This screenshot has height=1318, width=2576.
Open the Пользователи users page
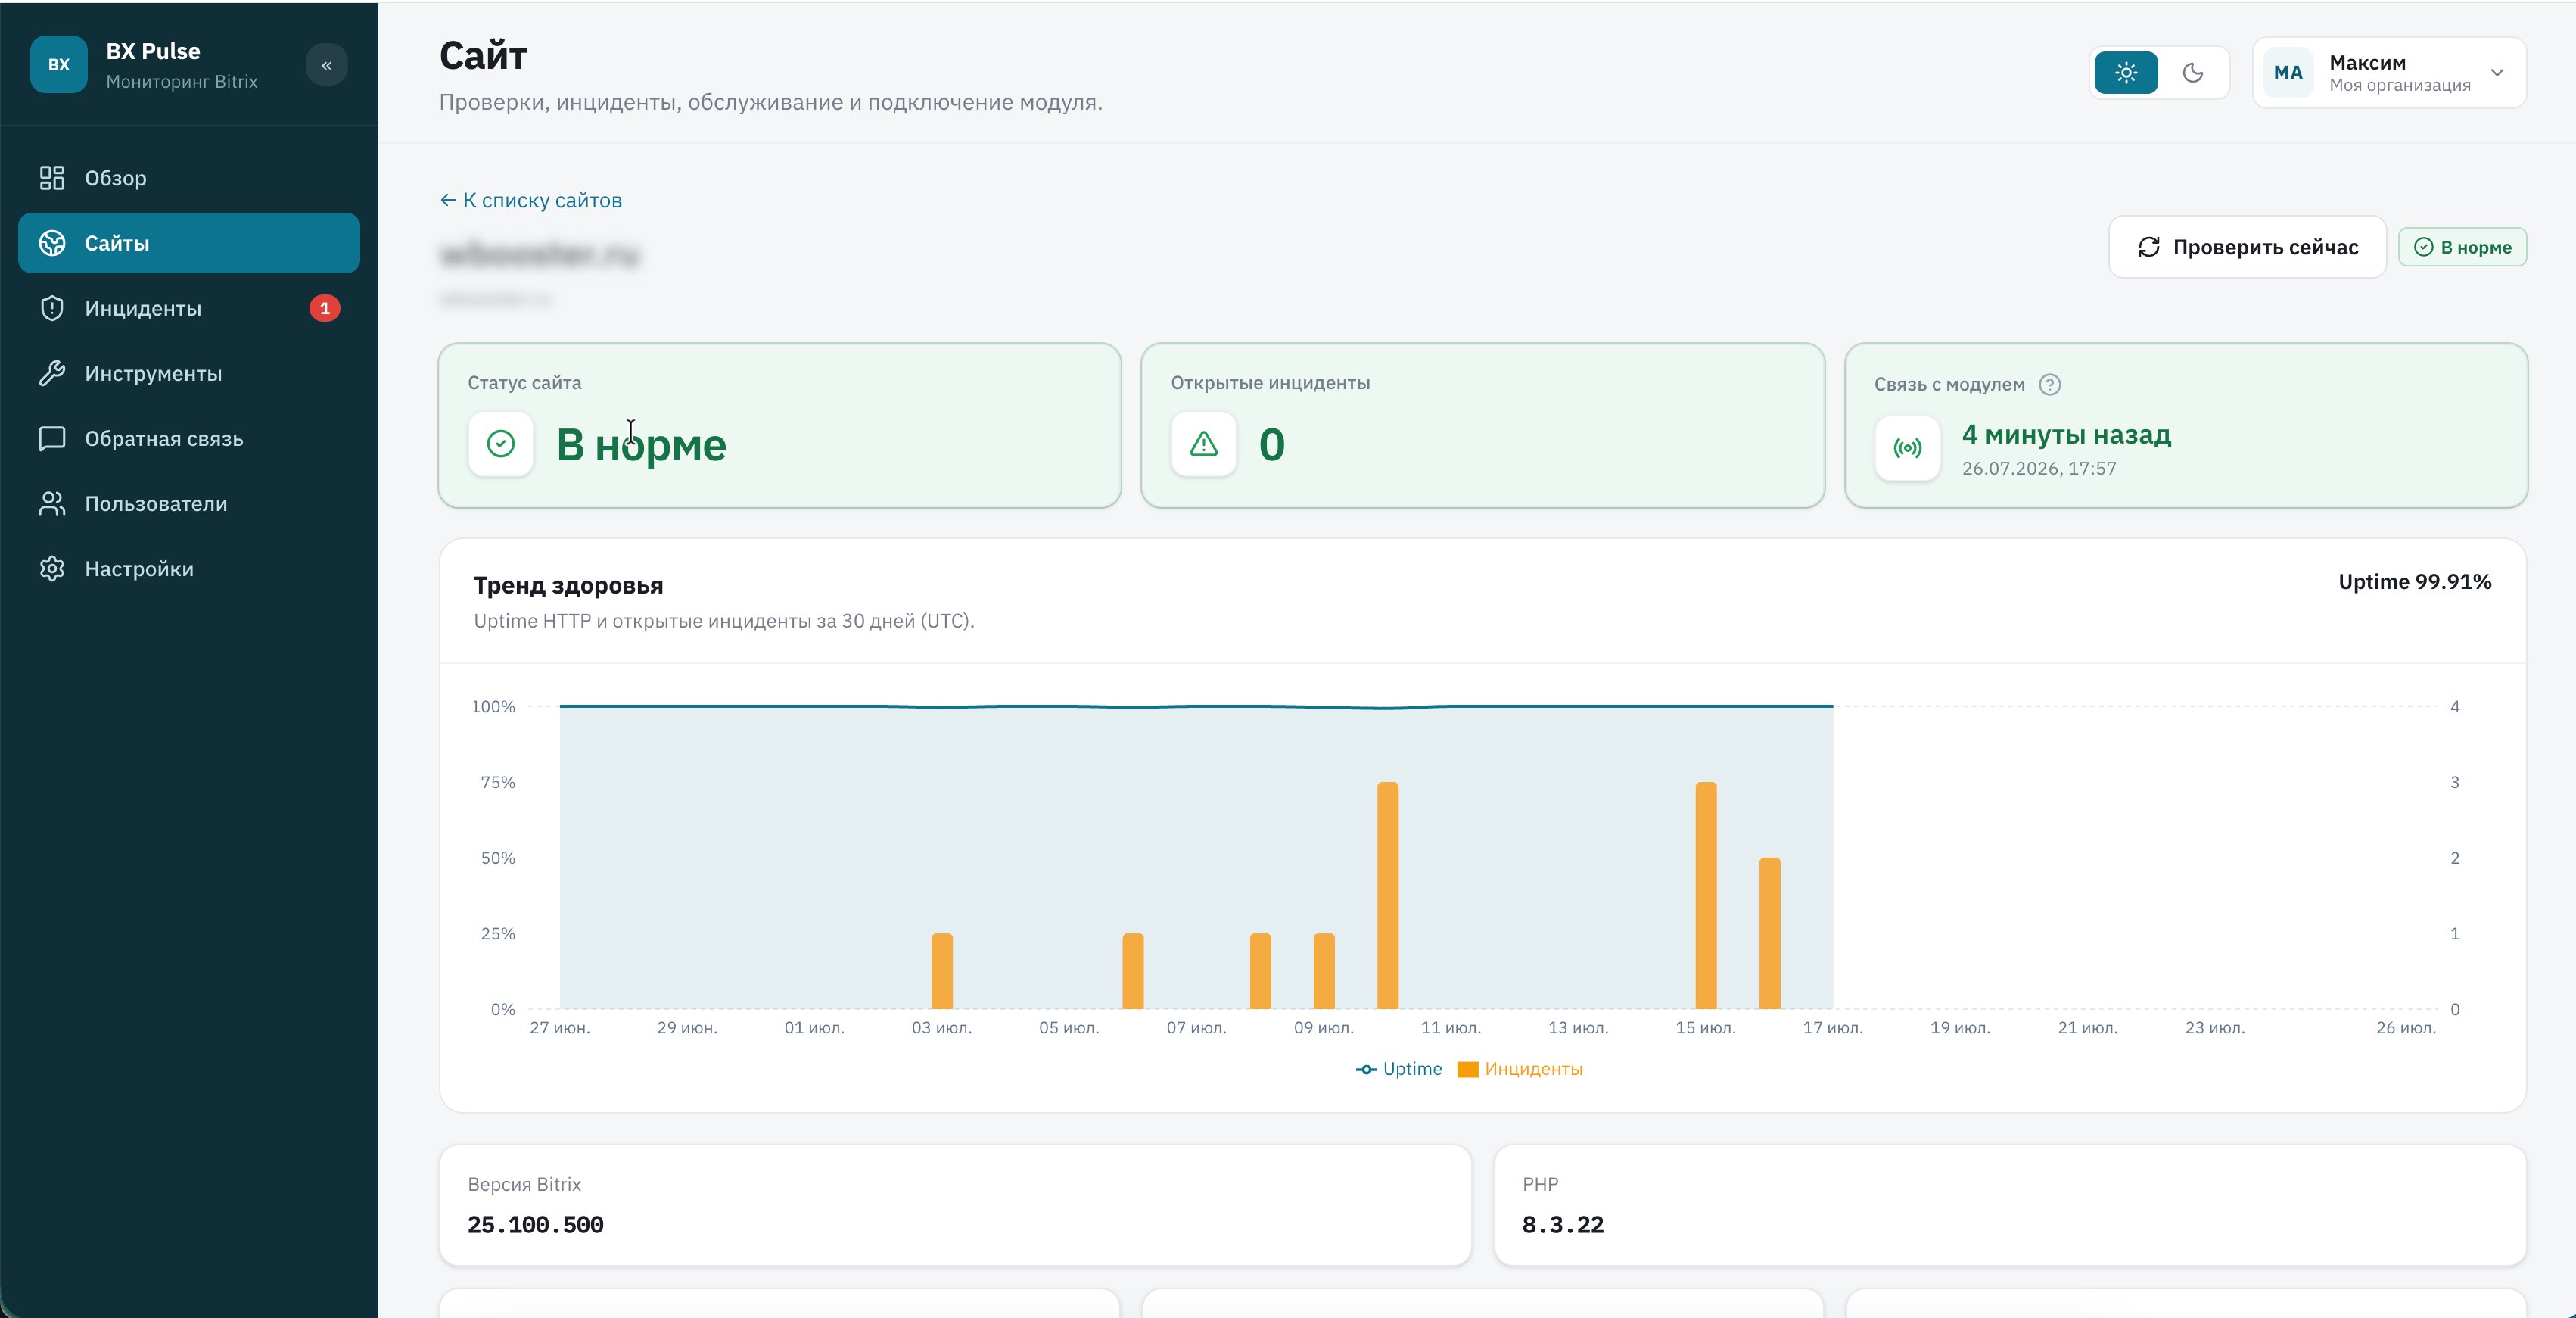pos(189,503)
